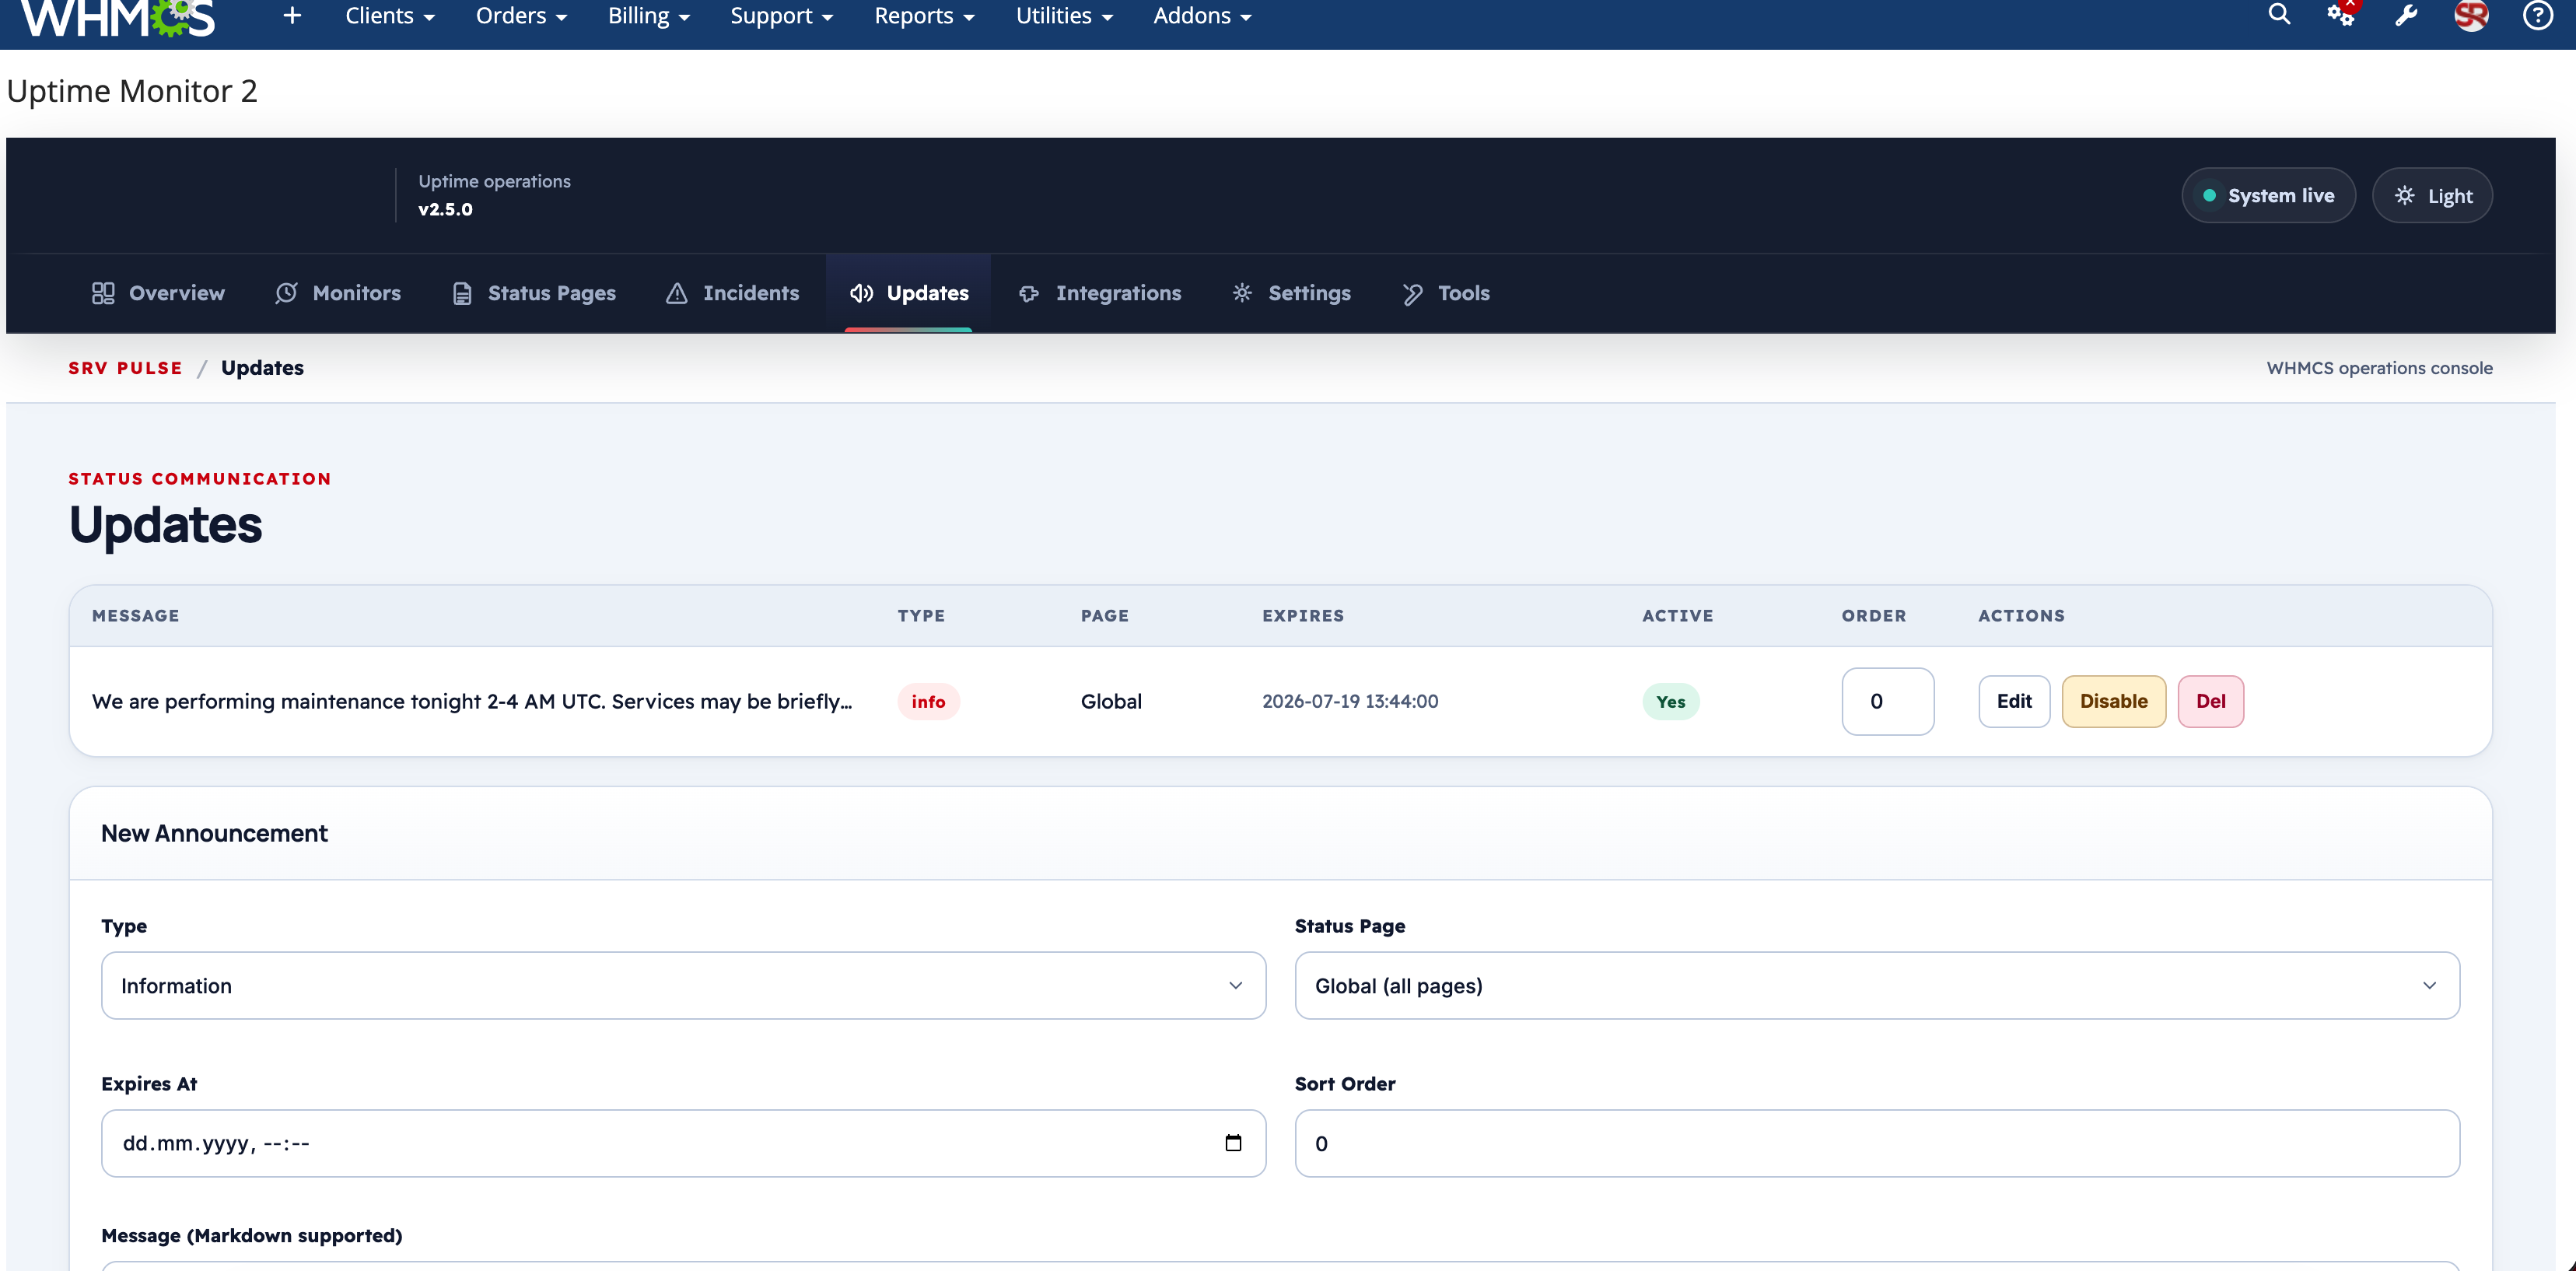Switch to the Incidents tab label
Viewport: 2576px width, 1271px height.
pyautogui.click(x=751, y=293)
